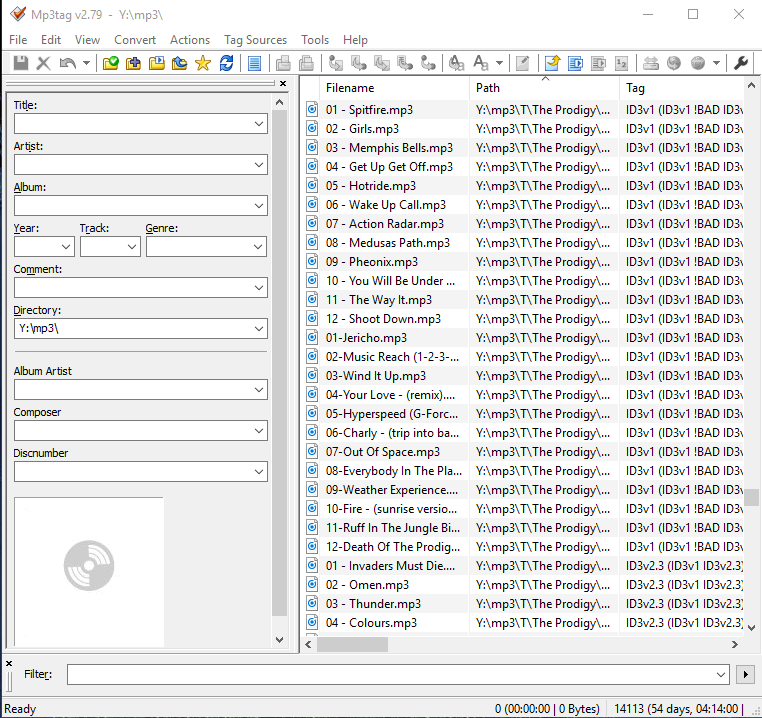762x718 pixels.
Task: Click the folder with blue up arrow icon
Action: point(179,63)
